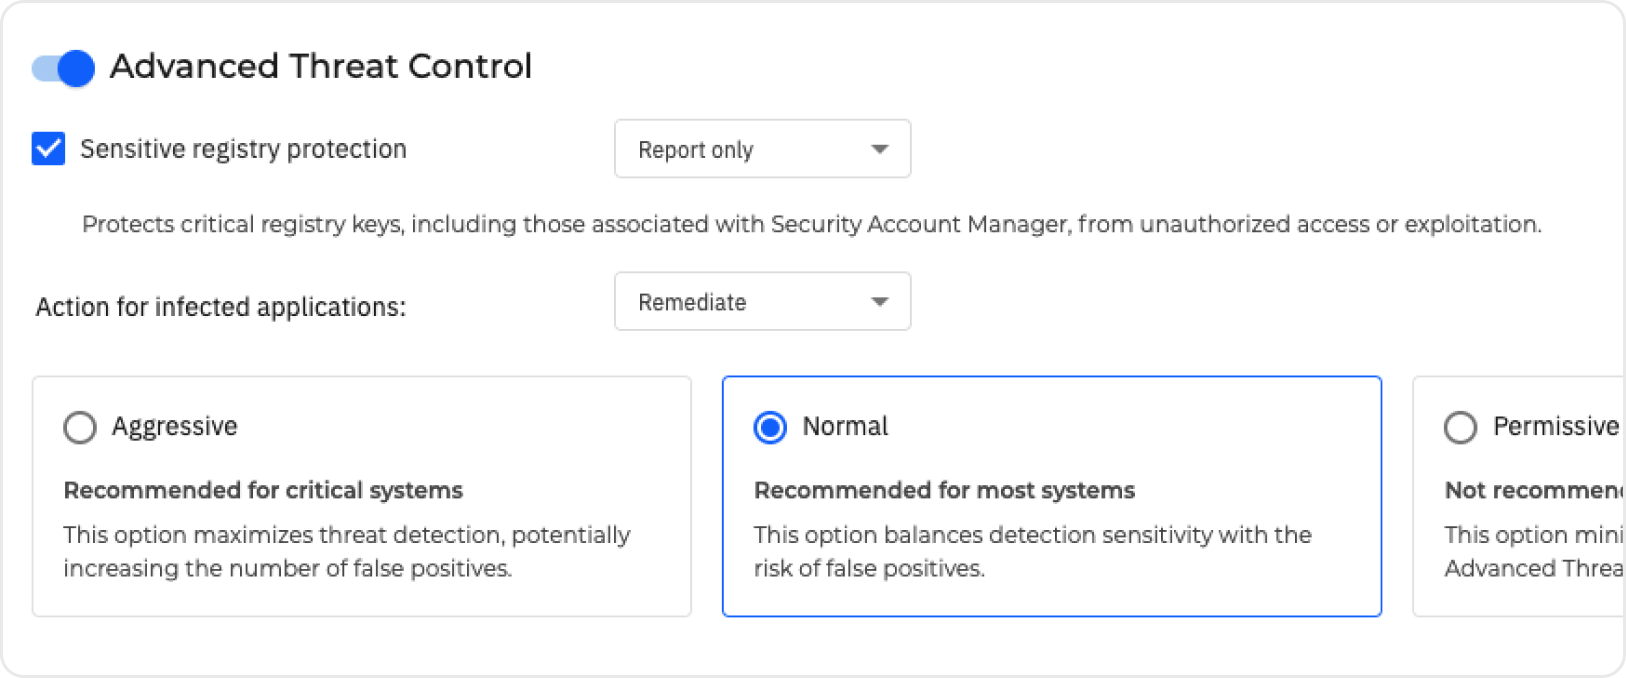Uncheck Sensitive registry protection checkbox
This screenshot has width=1626, height=678.
(x=48, y=149)
